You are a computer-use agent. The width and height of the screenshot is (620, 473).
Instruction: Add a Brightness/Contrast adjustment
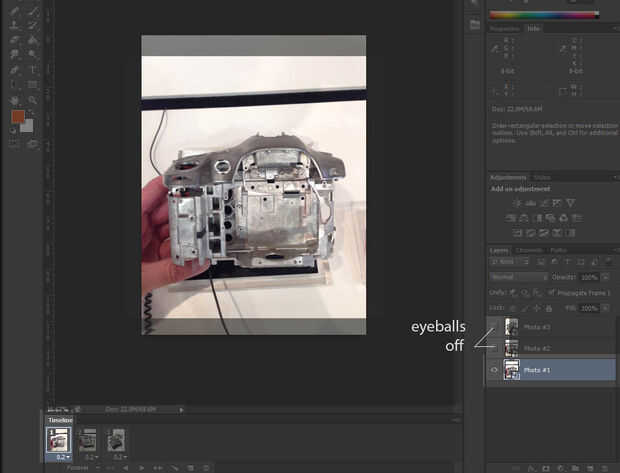coord(517,203)
